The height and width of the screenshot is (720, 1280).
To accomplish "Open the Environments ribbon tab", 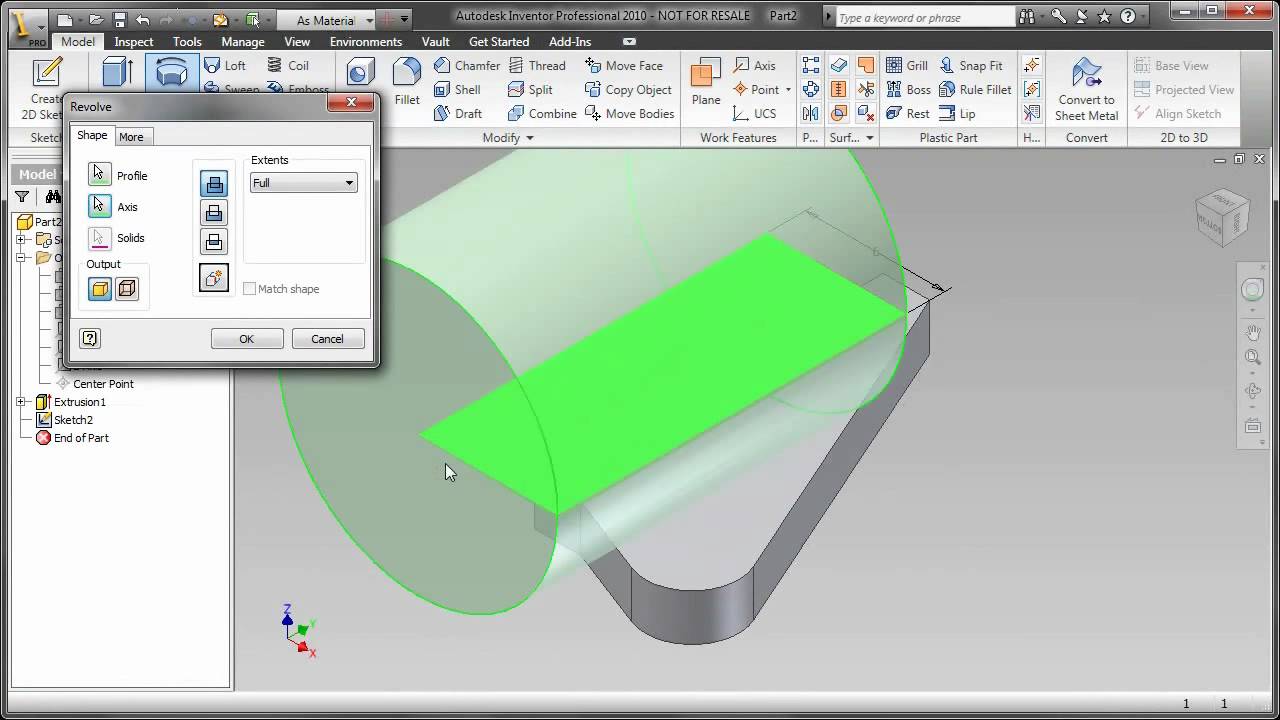I will click(366, 42).
